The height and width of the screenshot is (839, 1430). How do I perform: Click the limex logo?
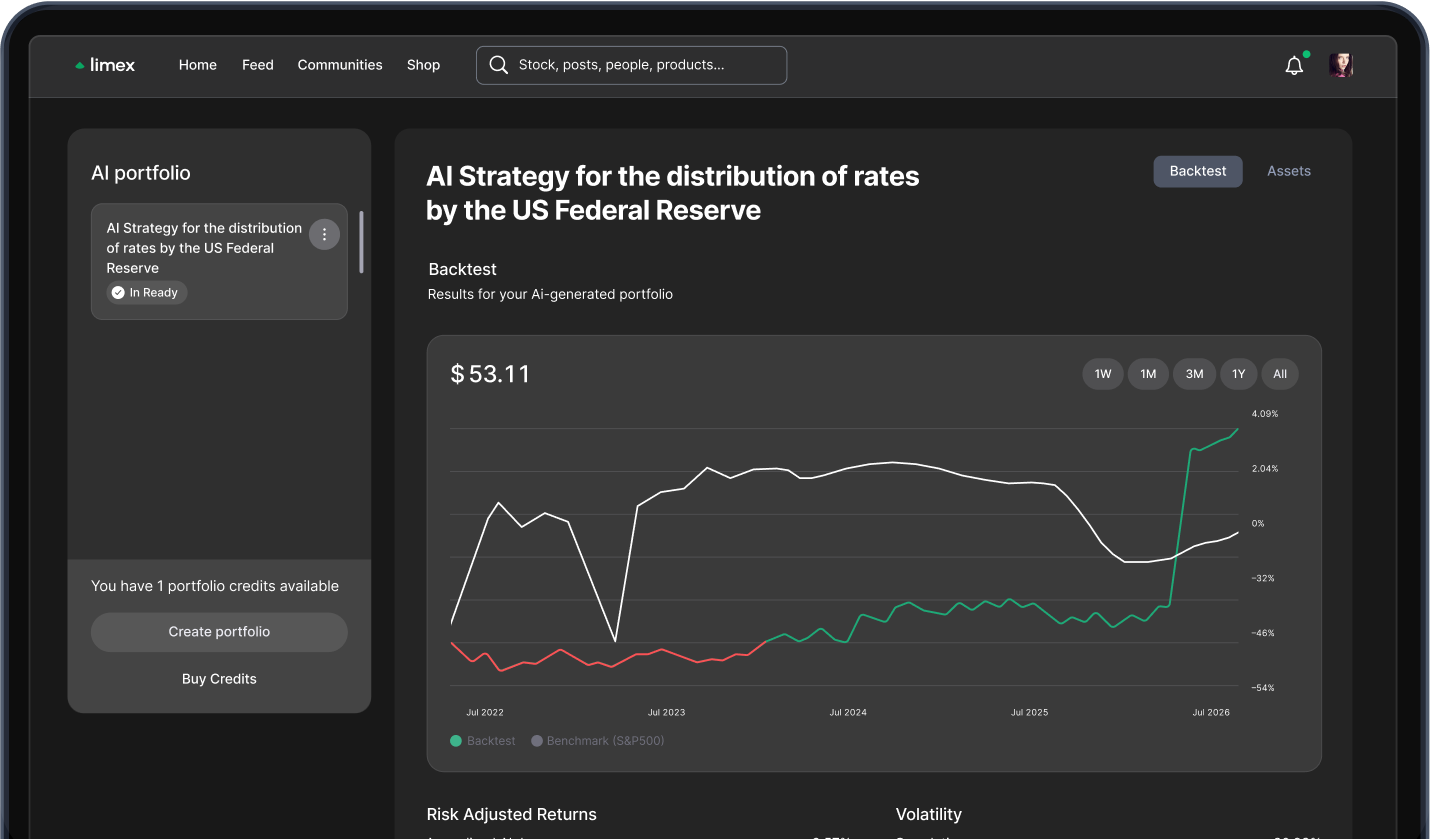tap(105, 65)
